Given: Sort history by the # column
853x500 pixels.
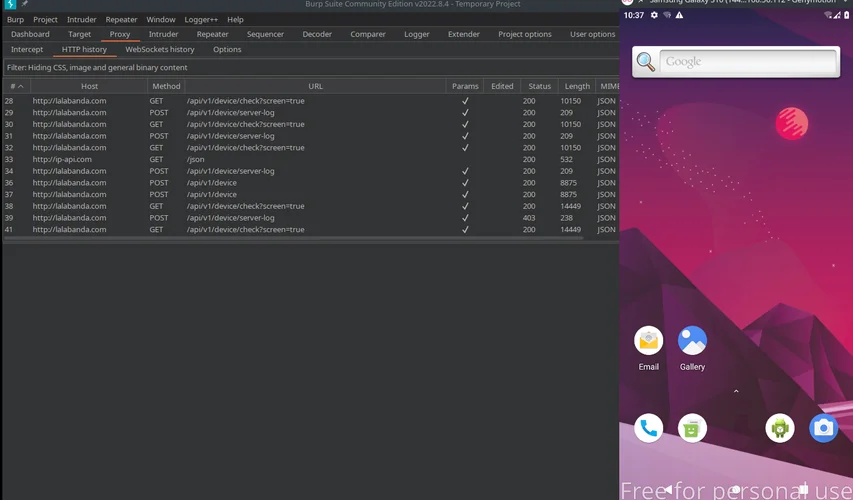Looking at the screenshot, I should pyautogui.click(x=17, y=86).
